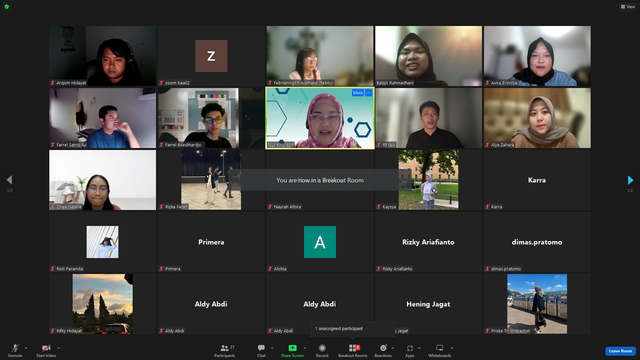Open video options arrow beside Start Video

pos(59,348)
